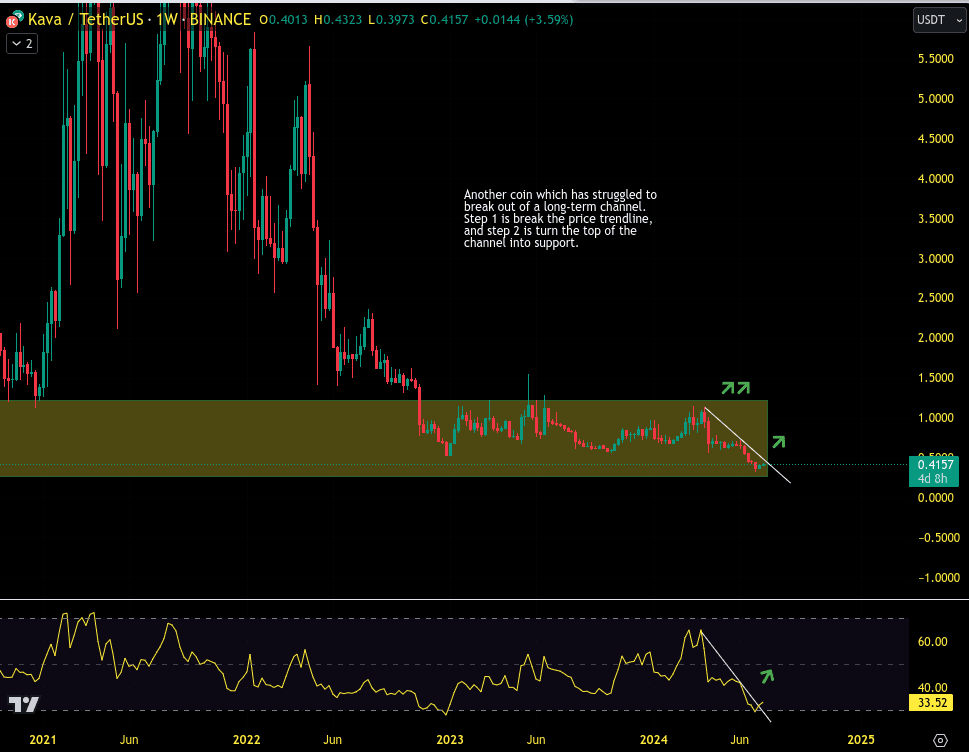This screenshot has height=752, width=969.
Task: Click the 1.0000 price scale label
Action: click(x=936, y=418)
